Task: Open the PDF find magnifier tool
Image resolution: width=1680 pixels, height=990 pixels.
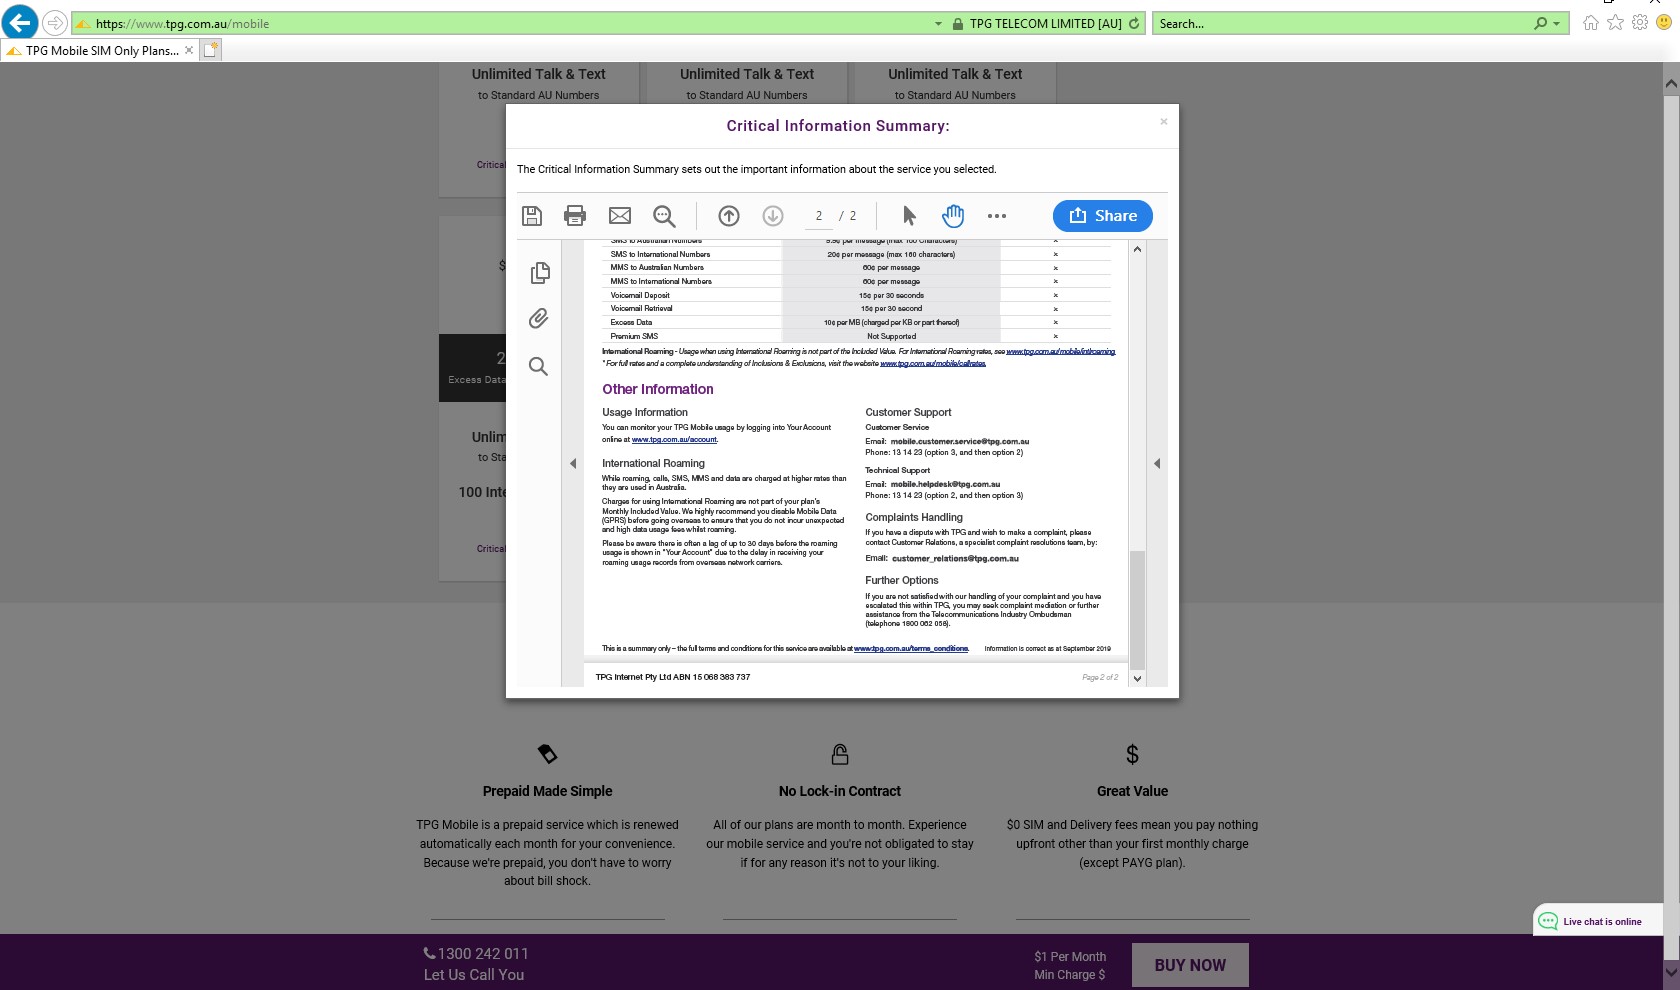Action: click(664, 216)
